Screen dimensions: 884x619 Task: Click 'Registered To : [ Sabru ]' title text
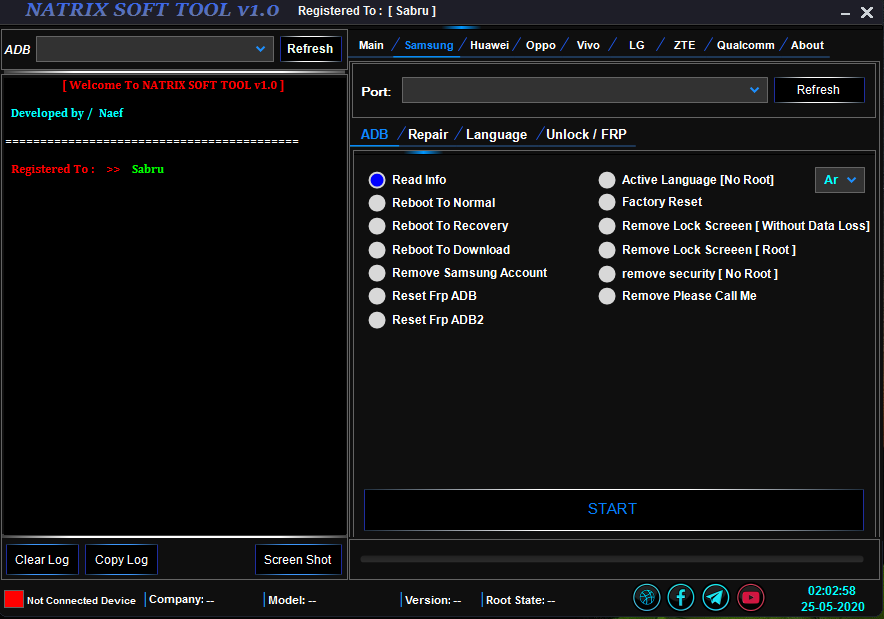tap(367, 11)
